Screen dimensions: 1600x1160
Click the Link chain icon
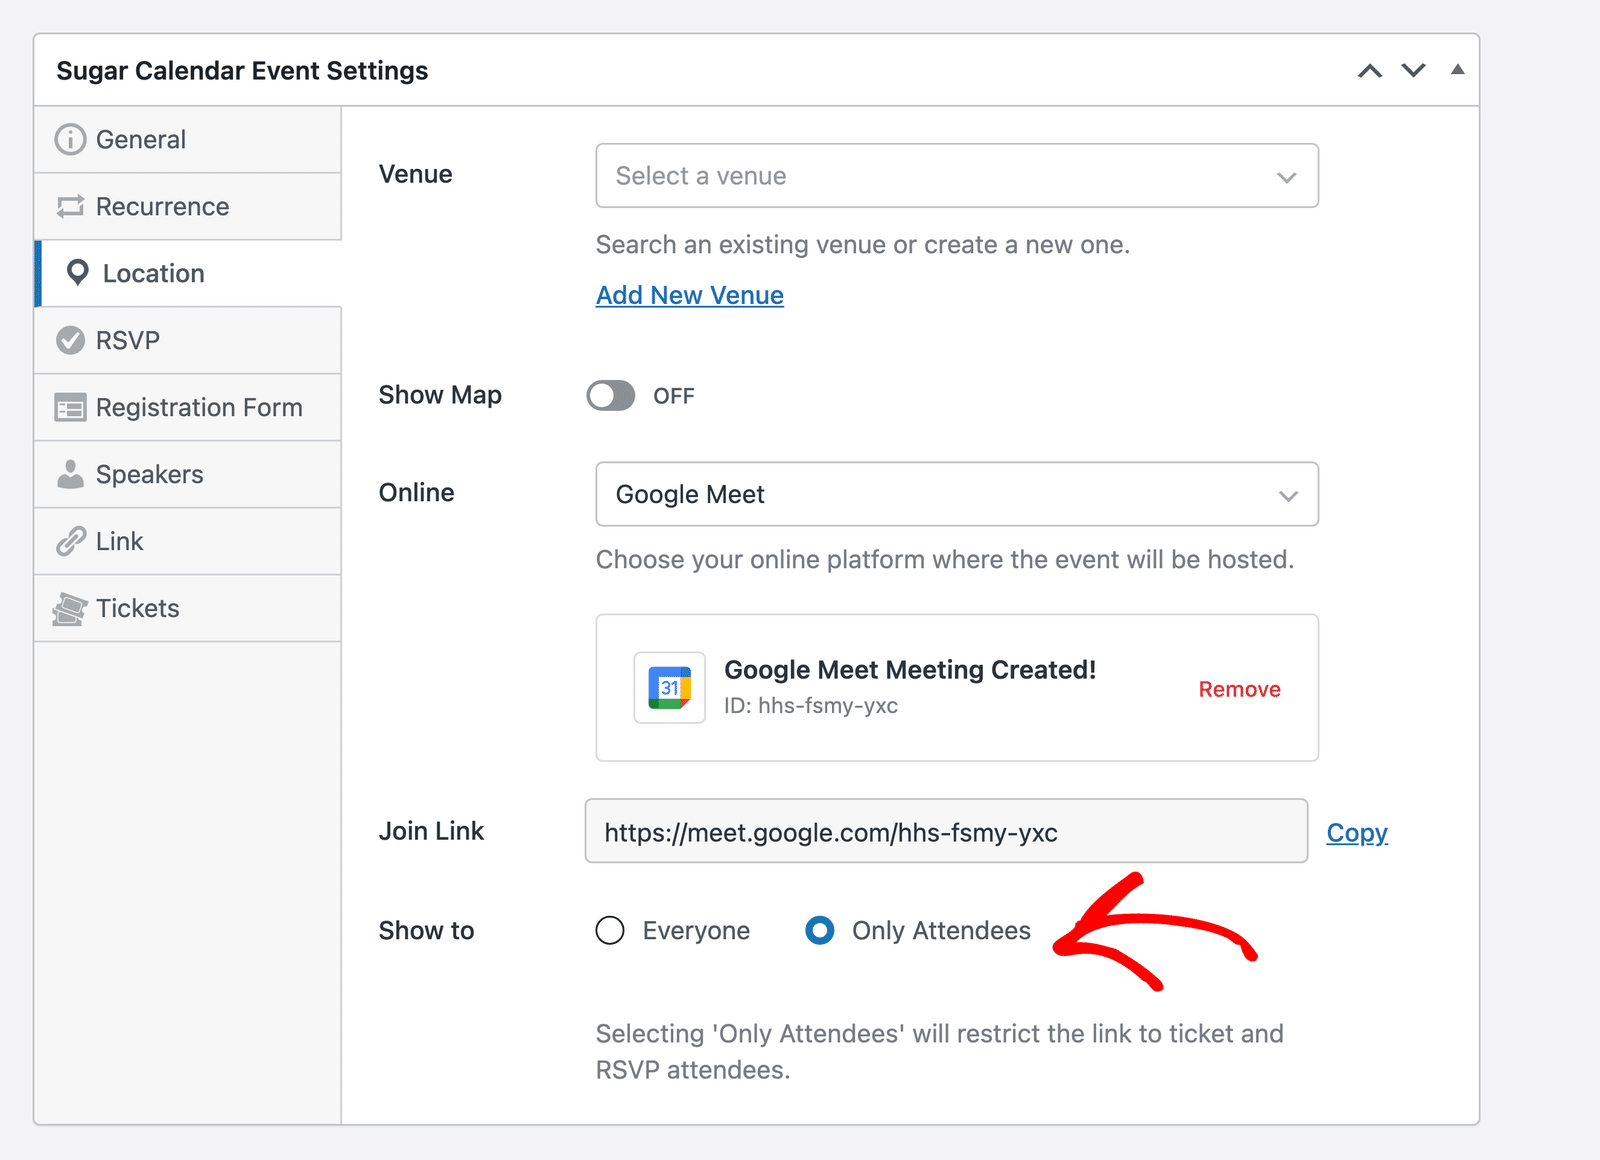pos(70,541)
